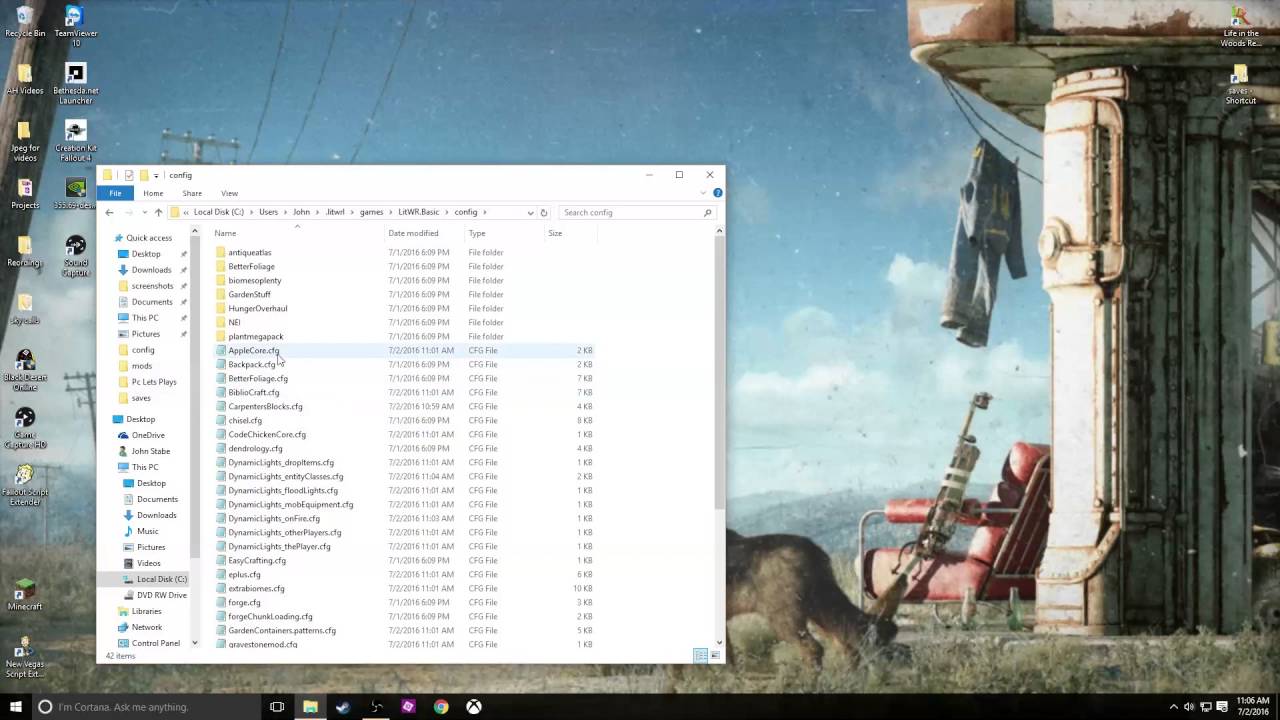The width and height of the screenshot is (1280, 720).
Task: Select Life in the Woods desktop icon
Action: click(x=1240, y=27)
